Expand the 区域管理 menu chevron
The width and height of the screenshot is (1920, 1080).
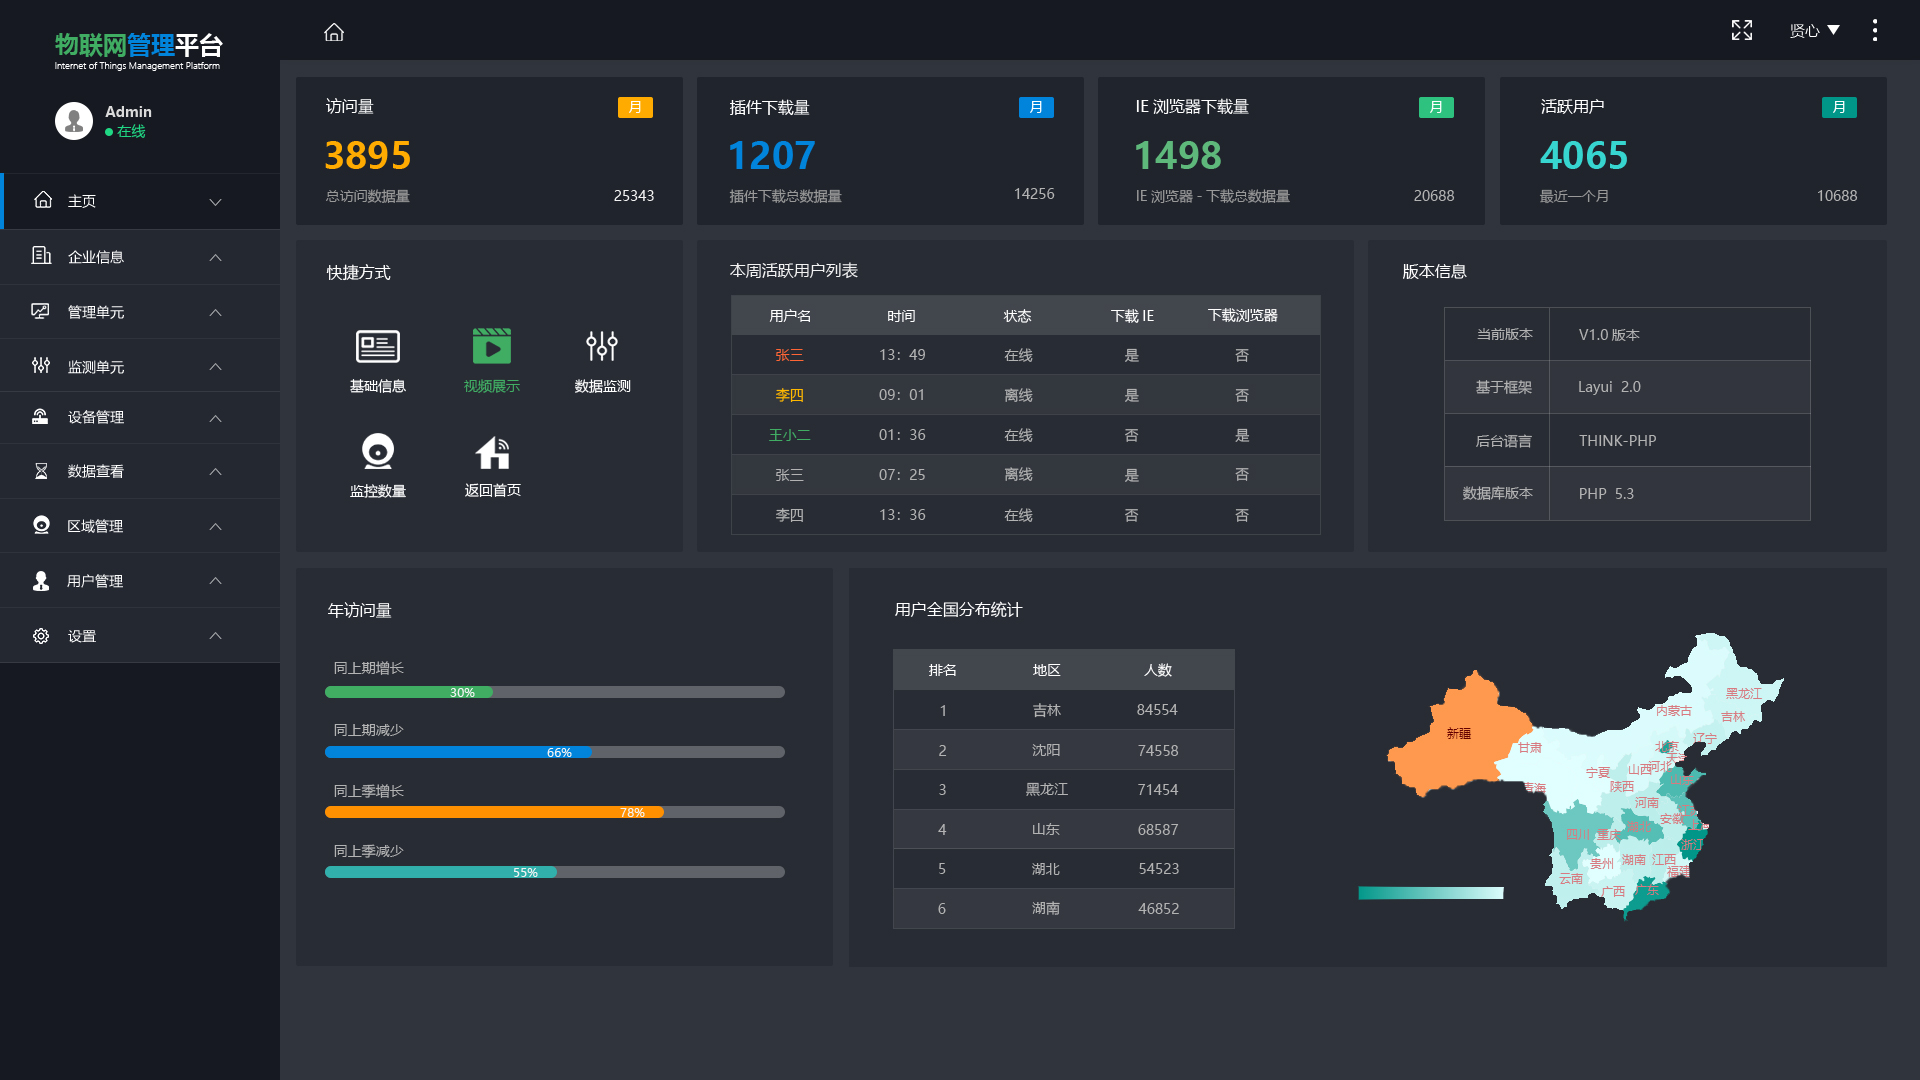(x=215, y=527)
